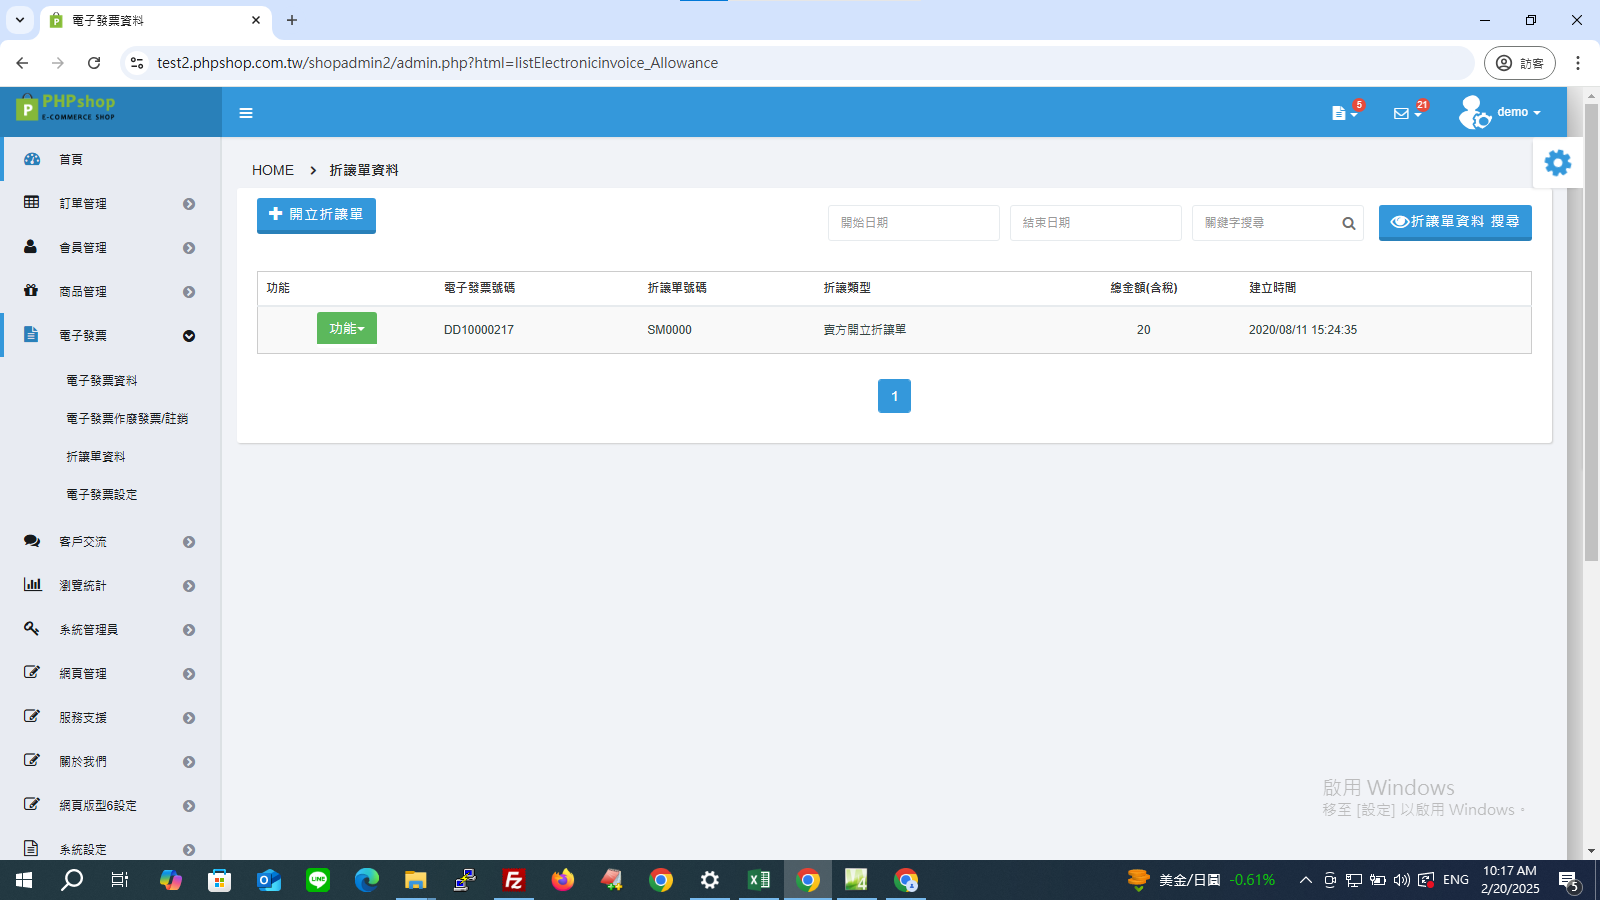Open the blue settings gear panel
The image size is (1600, 900).
tap(1557, 163)
